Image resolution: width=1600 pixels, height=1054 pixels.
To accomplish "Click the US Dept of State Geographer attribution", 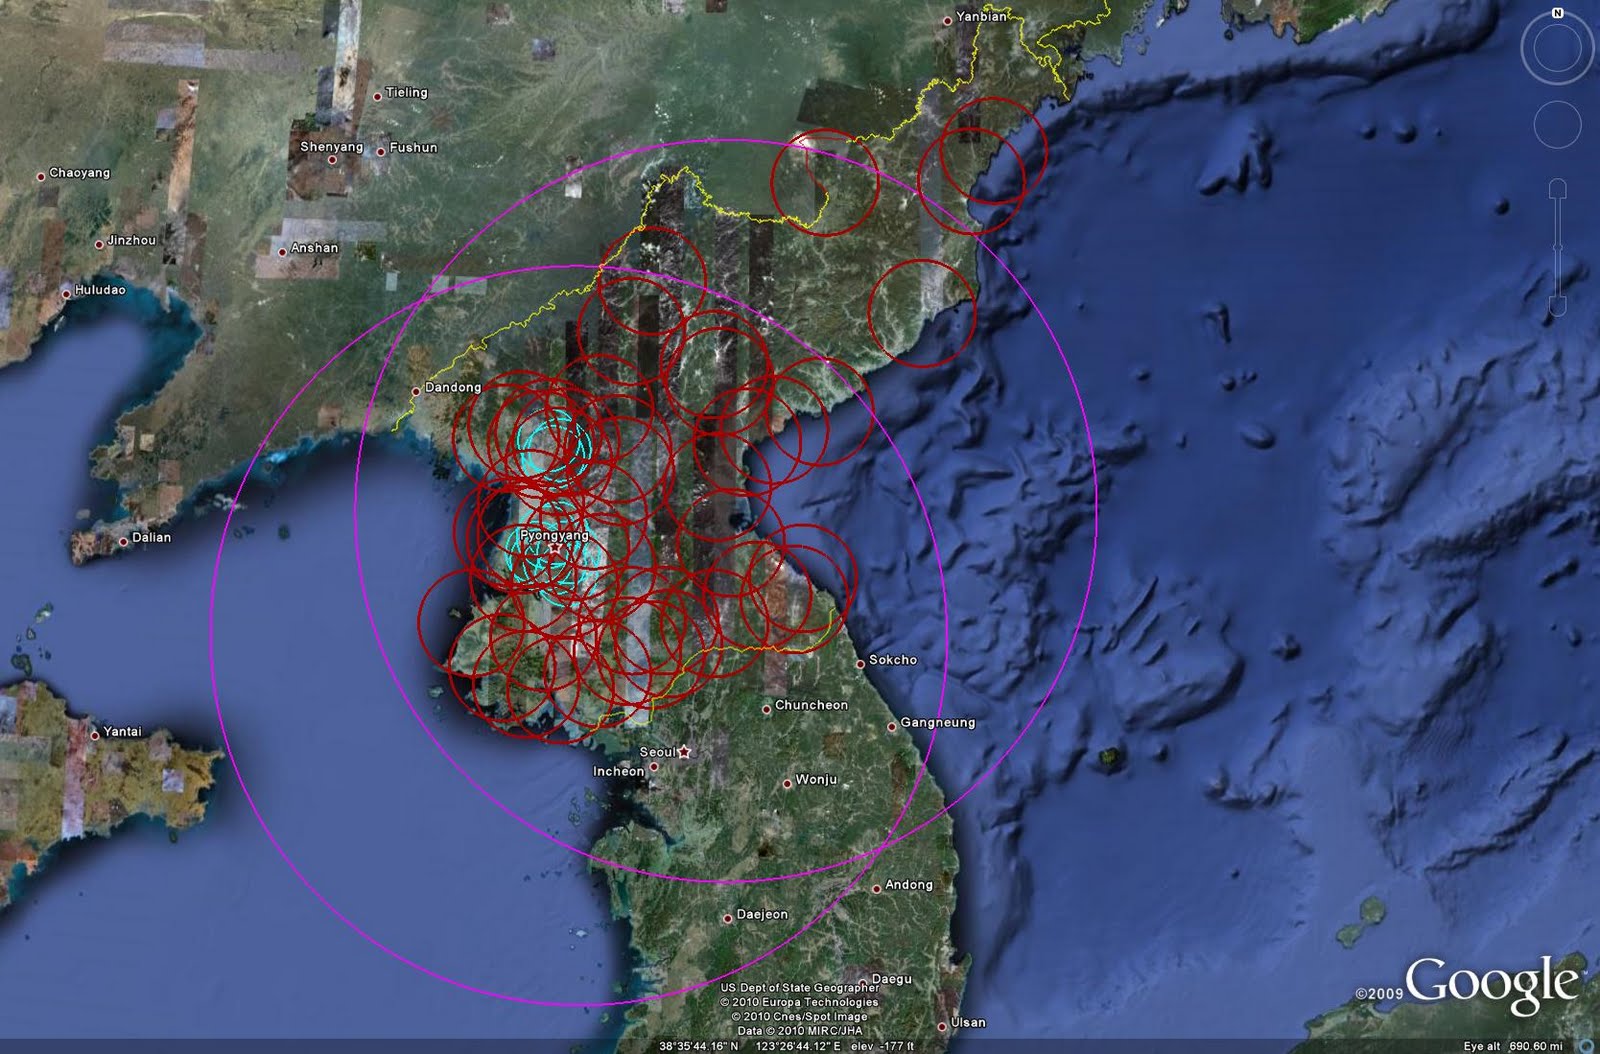I will 799,988.
